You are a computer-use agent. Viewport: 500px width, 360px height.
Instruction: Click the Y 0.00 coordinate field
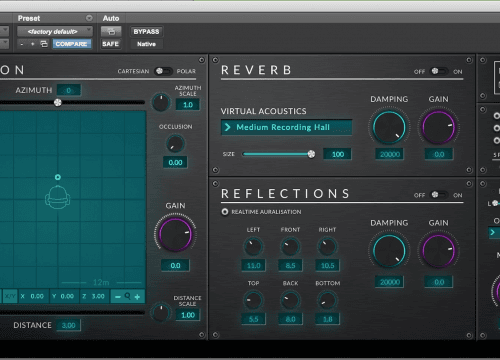pyautogui.click(x=63, y=296)
